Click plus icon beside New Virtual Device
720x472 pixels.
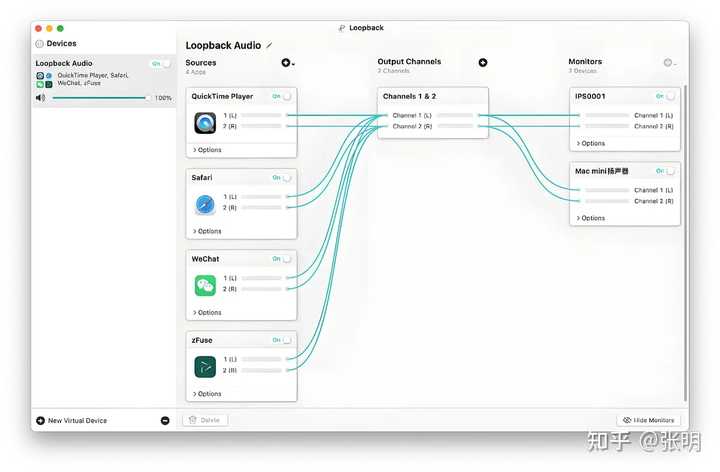coord(40,421)
